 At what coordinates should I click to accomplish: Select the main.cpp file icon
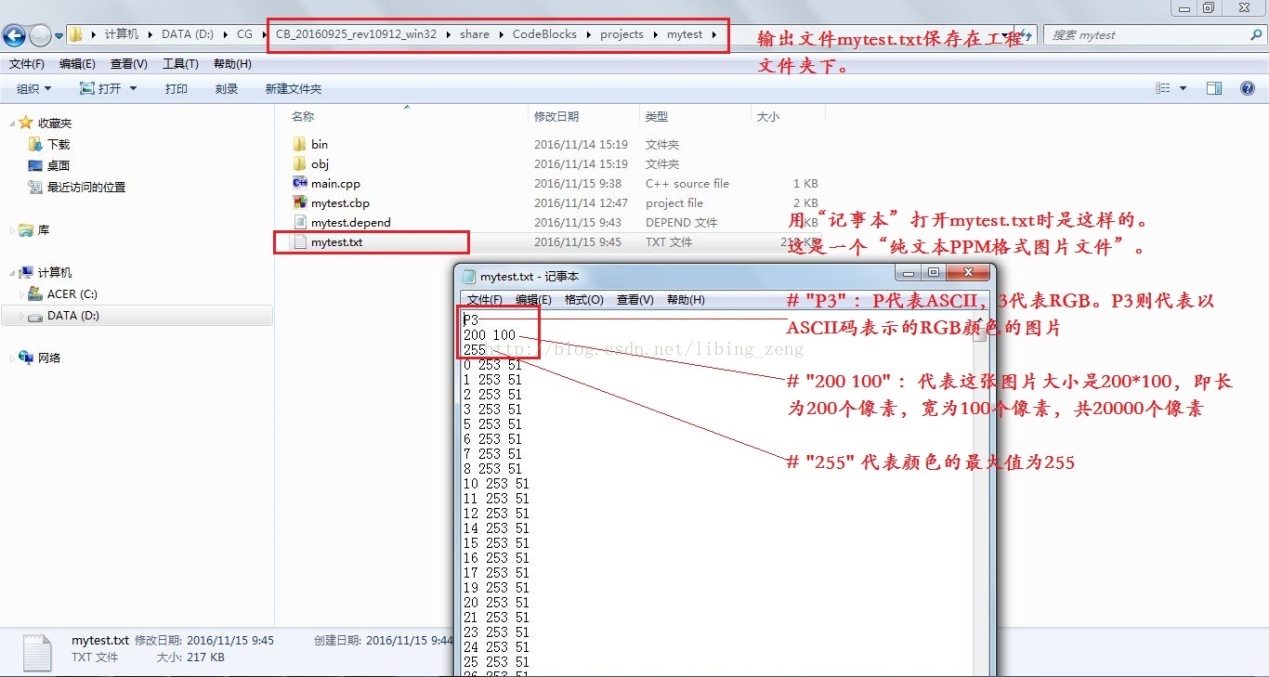tap(299, 183)
